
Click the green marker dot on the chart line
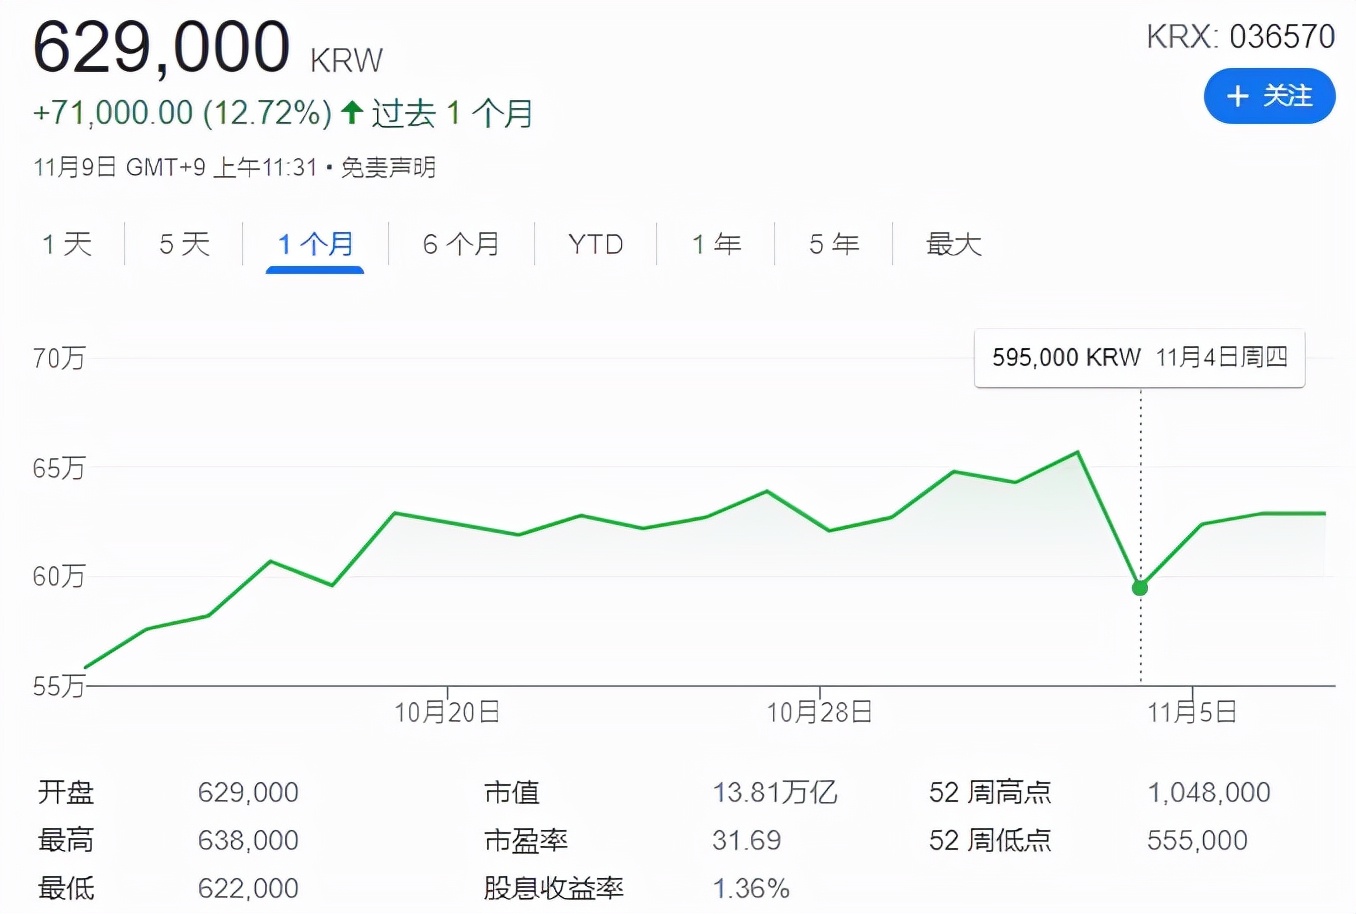point(1140,588)
